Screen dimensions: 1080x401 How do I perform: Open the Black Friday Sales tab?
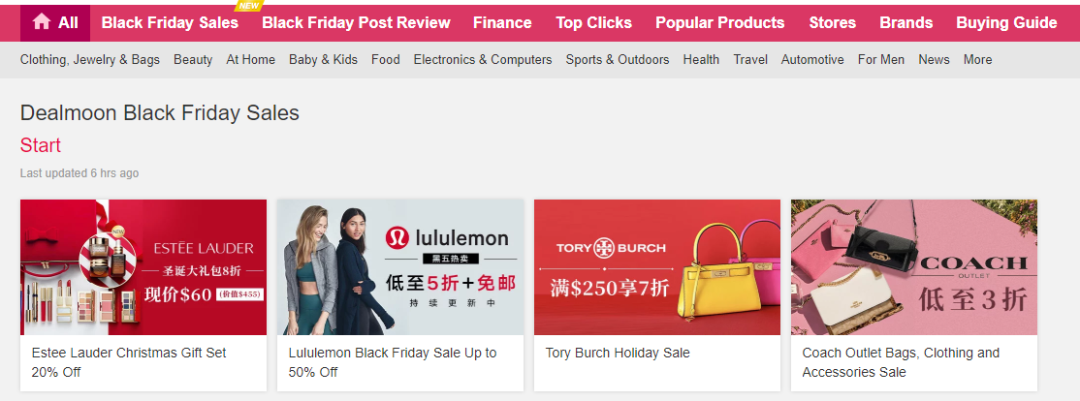[170, 23]
